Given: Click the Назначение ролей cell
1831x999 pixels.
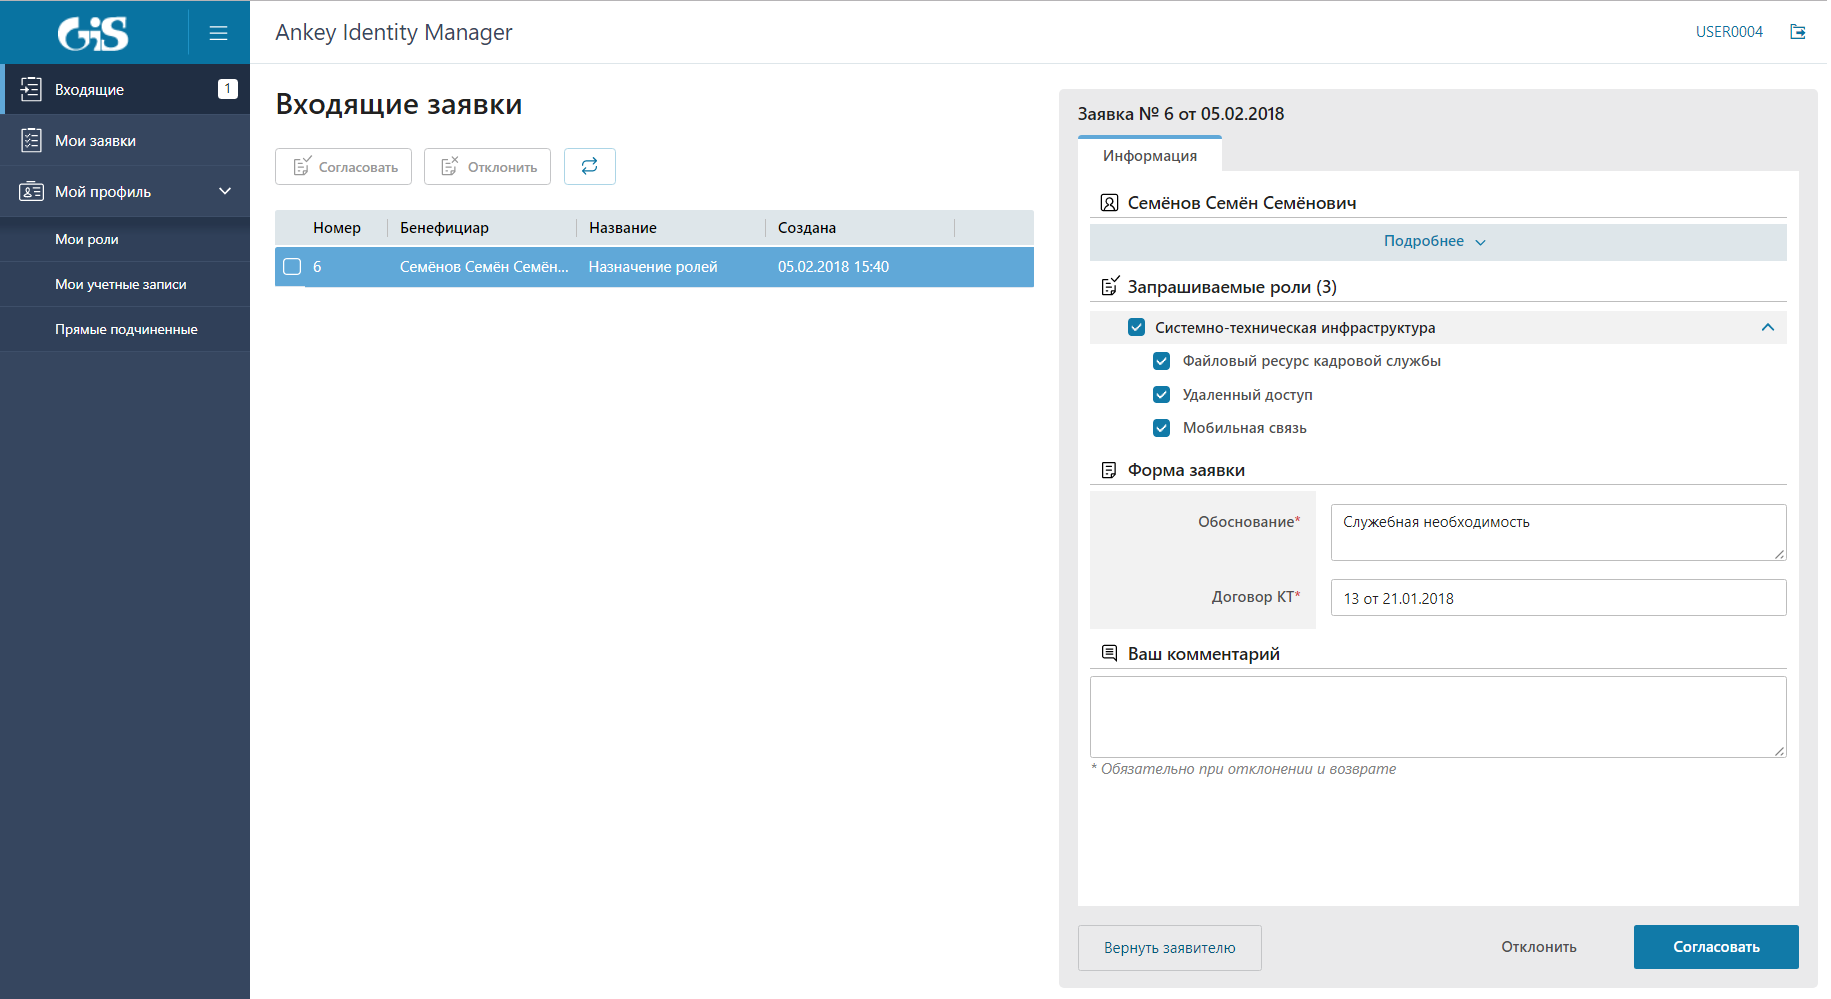Looking at the screenshot, I should (653, 267).
